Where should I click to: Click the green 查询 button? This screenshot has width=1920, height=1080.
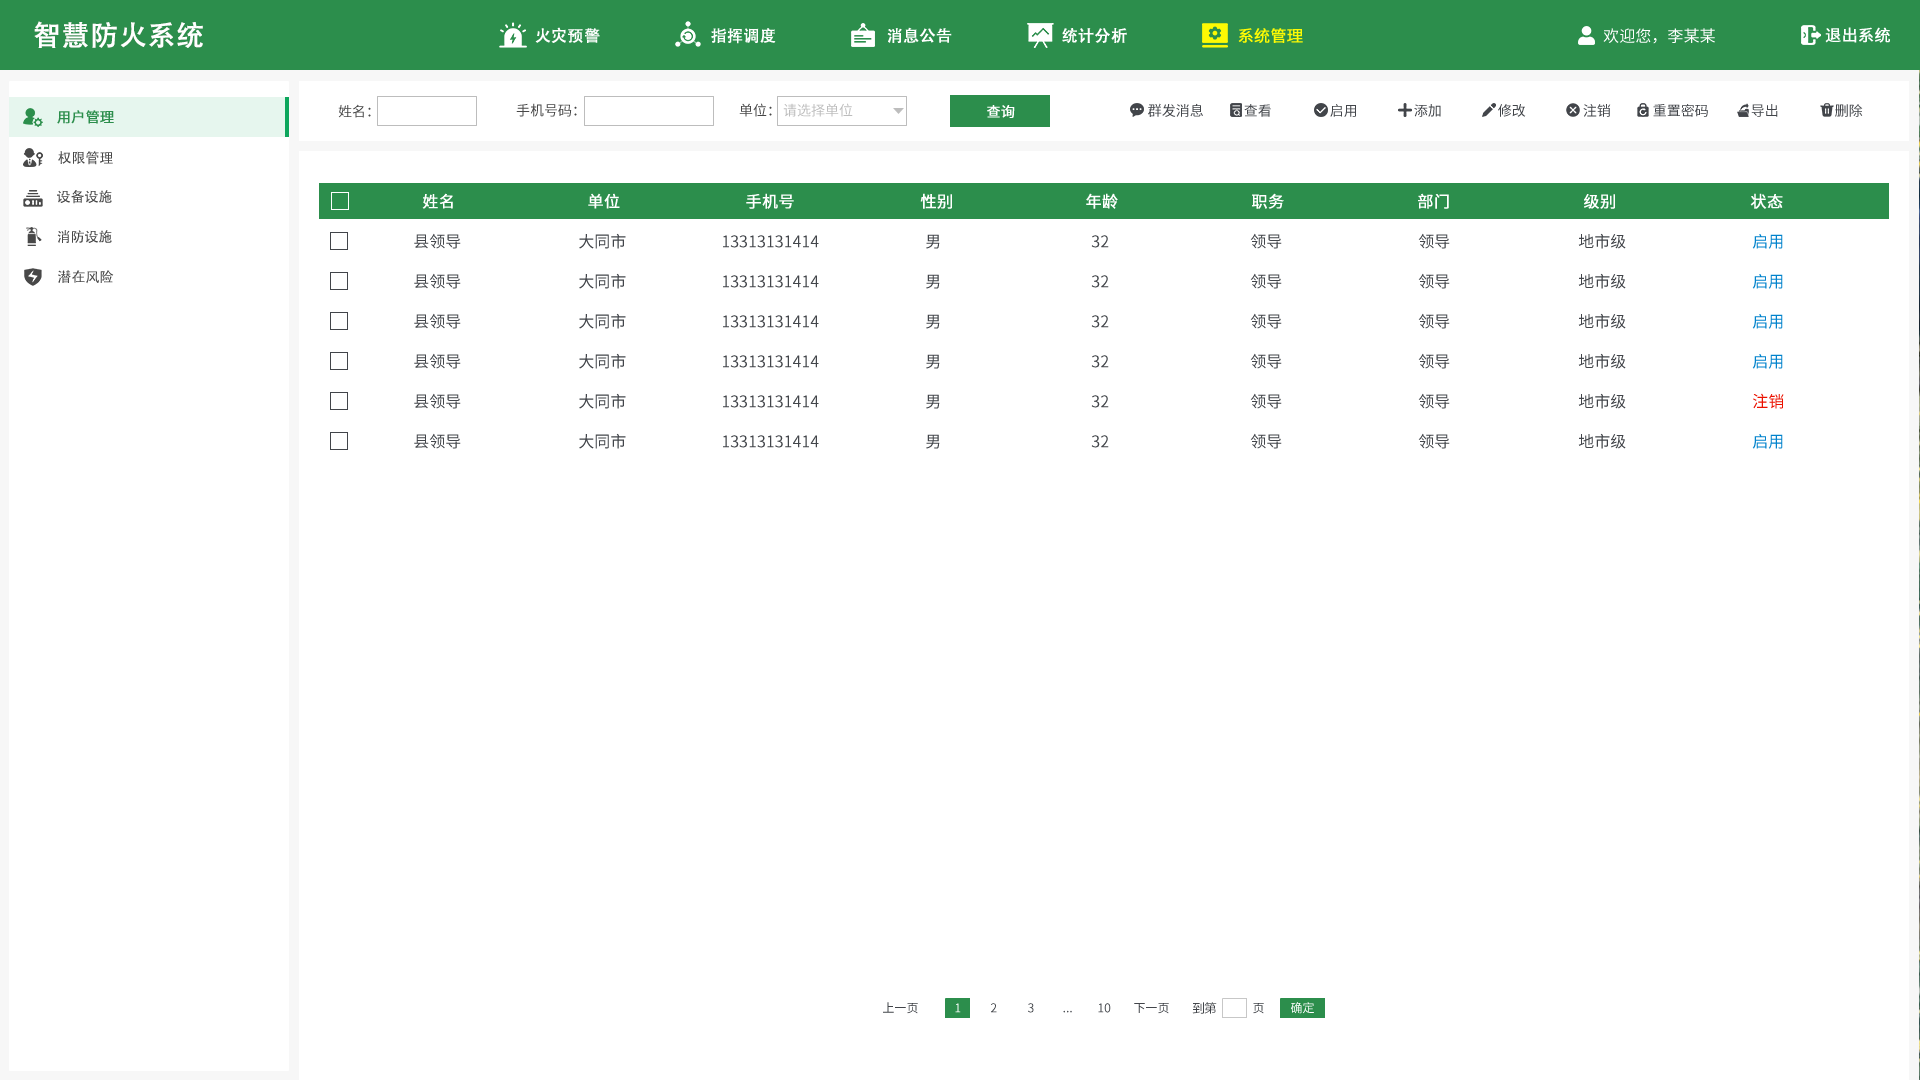(999, 111)
